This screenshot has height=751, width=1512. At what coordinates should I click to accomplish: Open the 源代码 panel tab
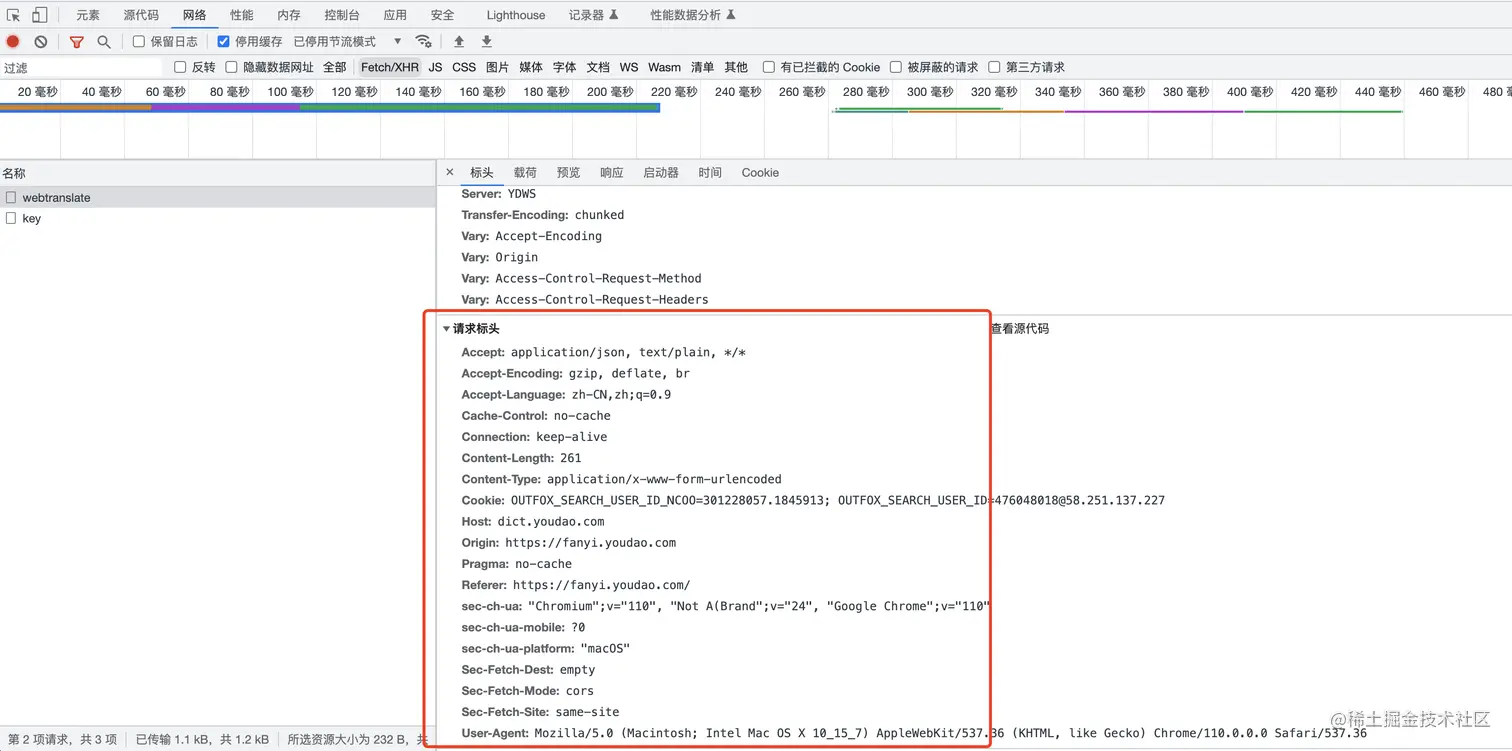141,15
